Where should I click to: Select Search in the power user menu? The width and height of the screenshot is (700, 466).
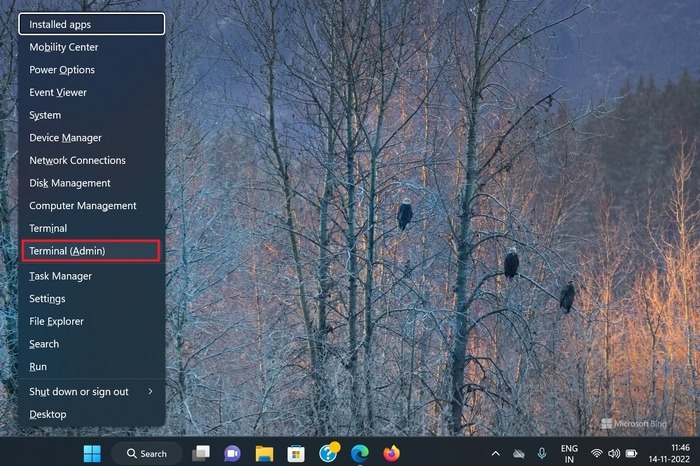coord(92,344)
